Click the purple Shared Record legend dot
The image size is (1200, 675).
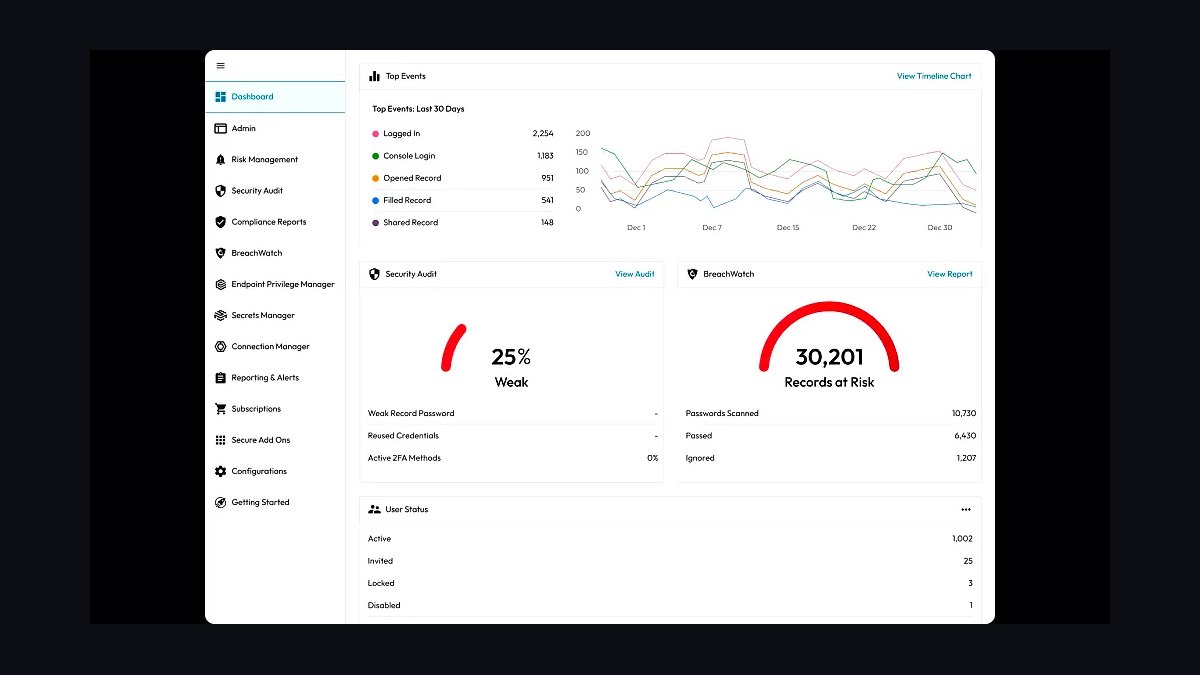[x=375, y=223]
